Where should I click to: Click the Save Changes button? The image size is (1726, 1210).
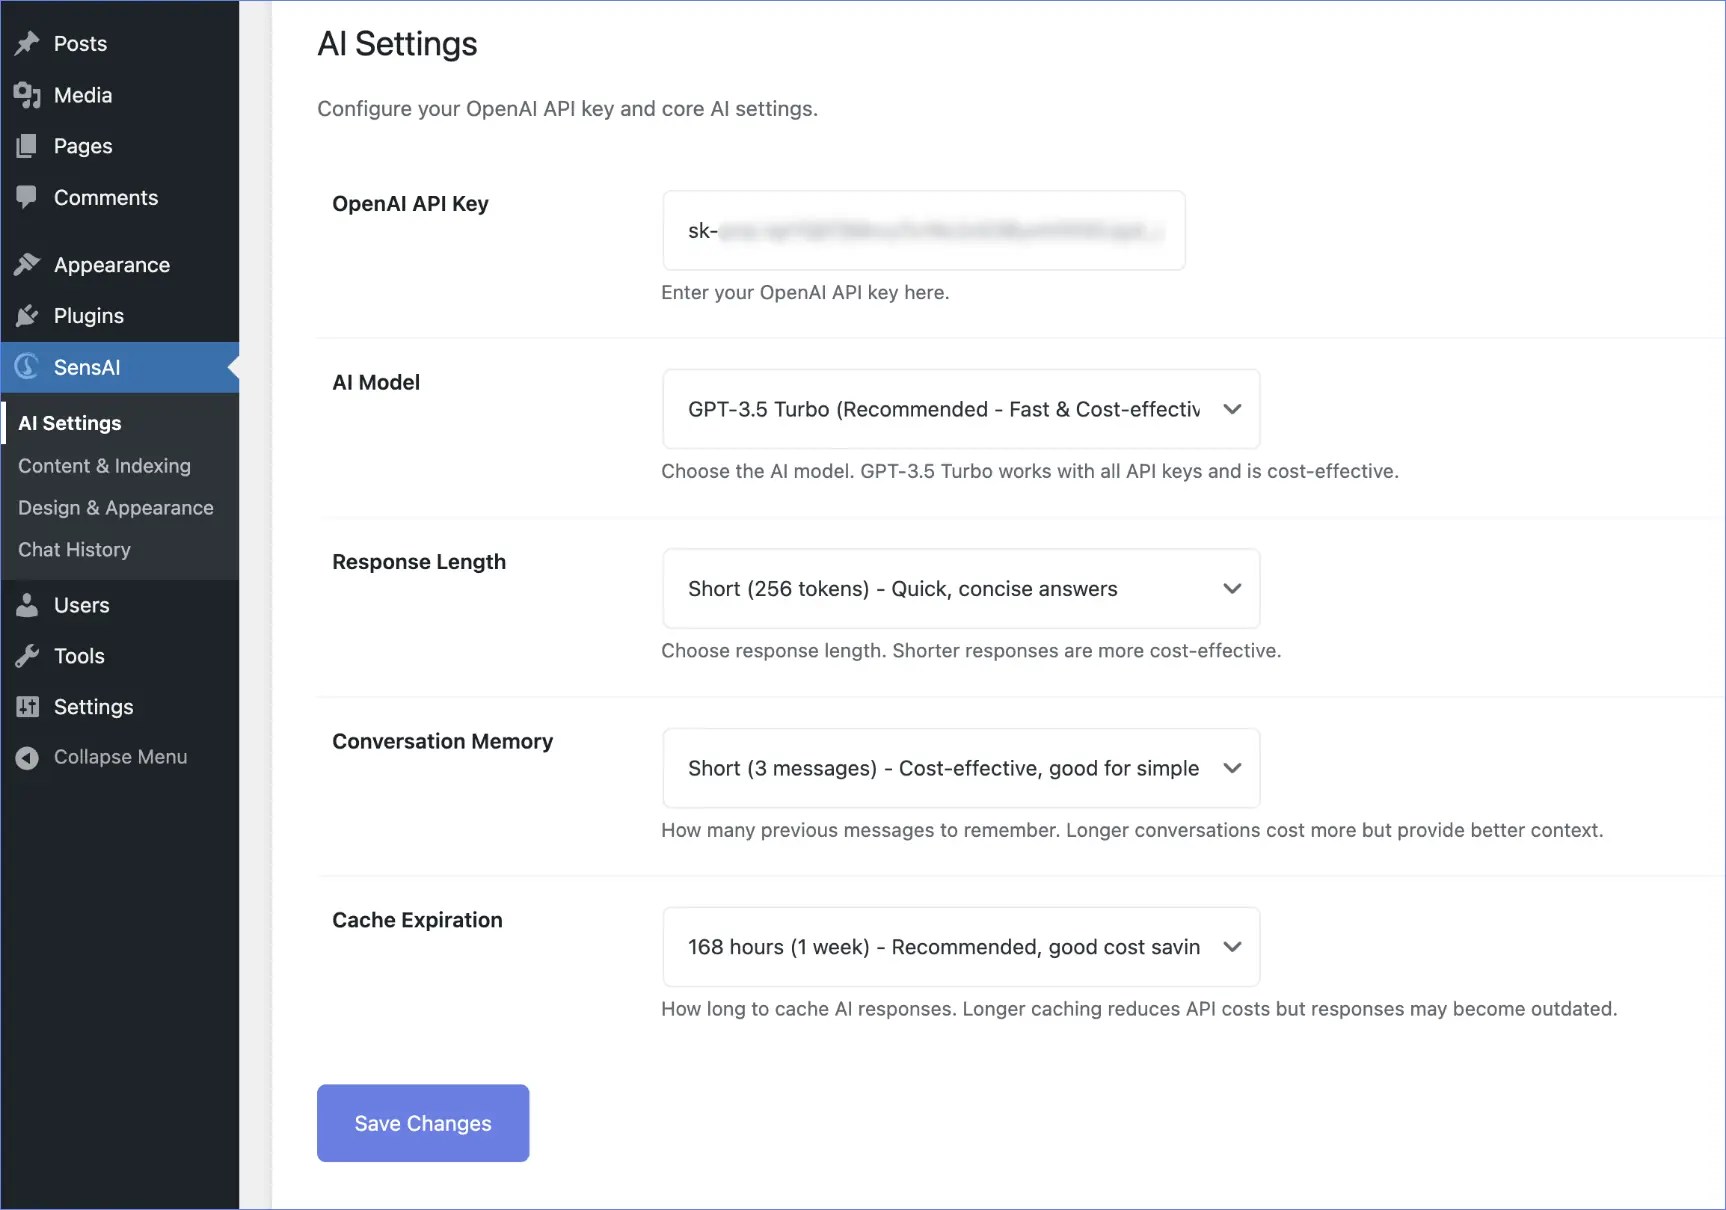423,1123
